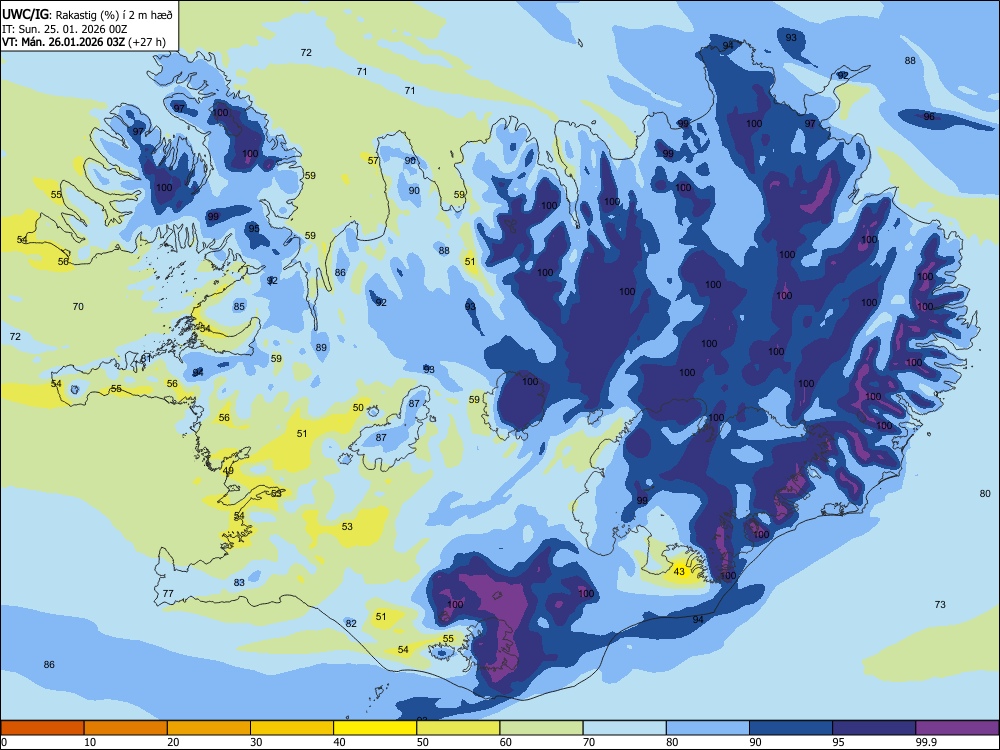Select the '30' tick label on the color scale

[x=256, y=742]
